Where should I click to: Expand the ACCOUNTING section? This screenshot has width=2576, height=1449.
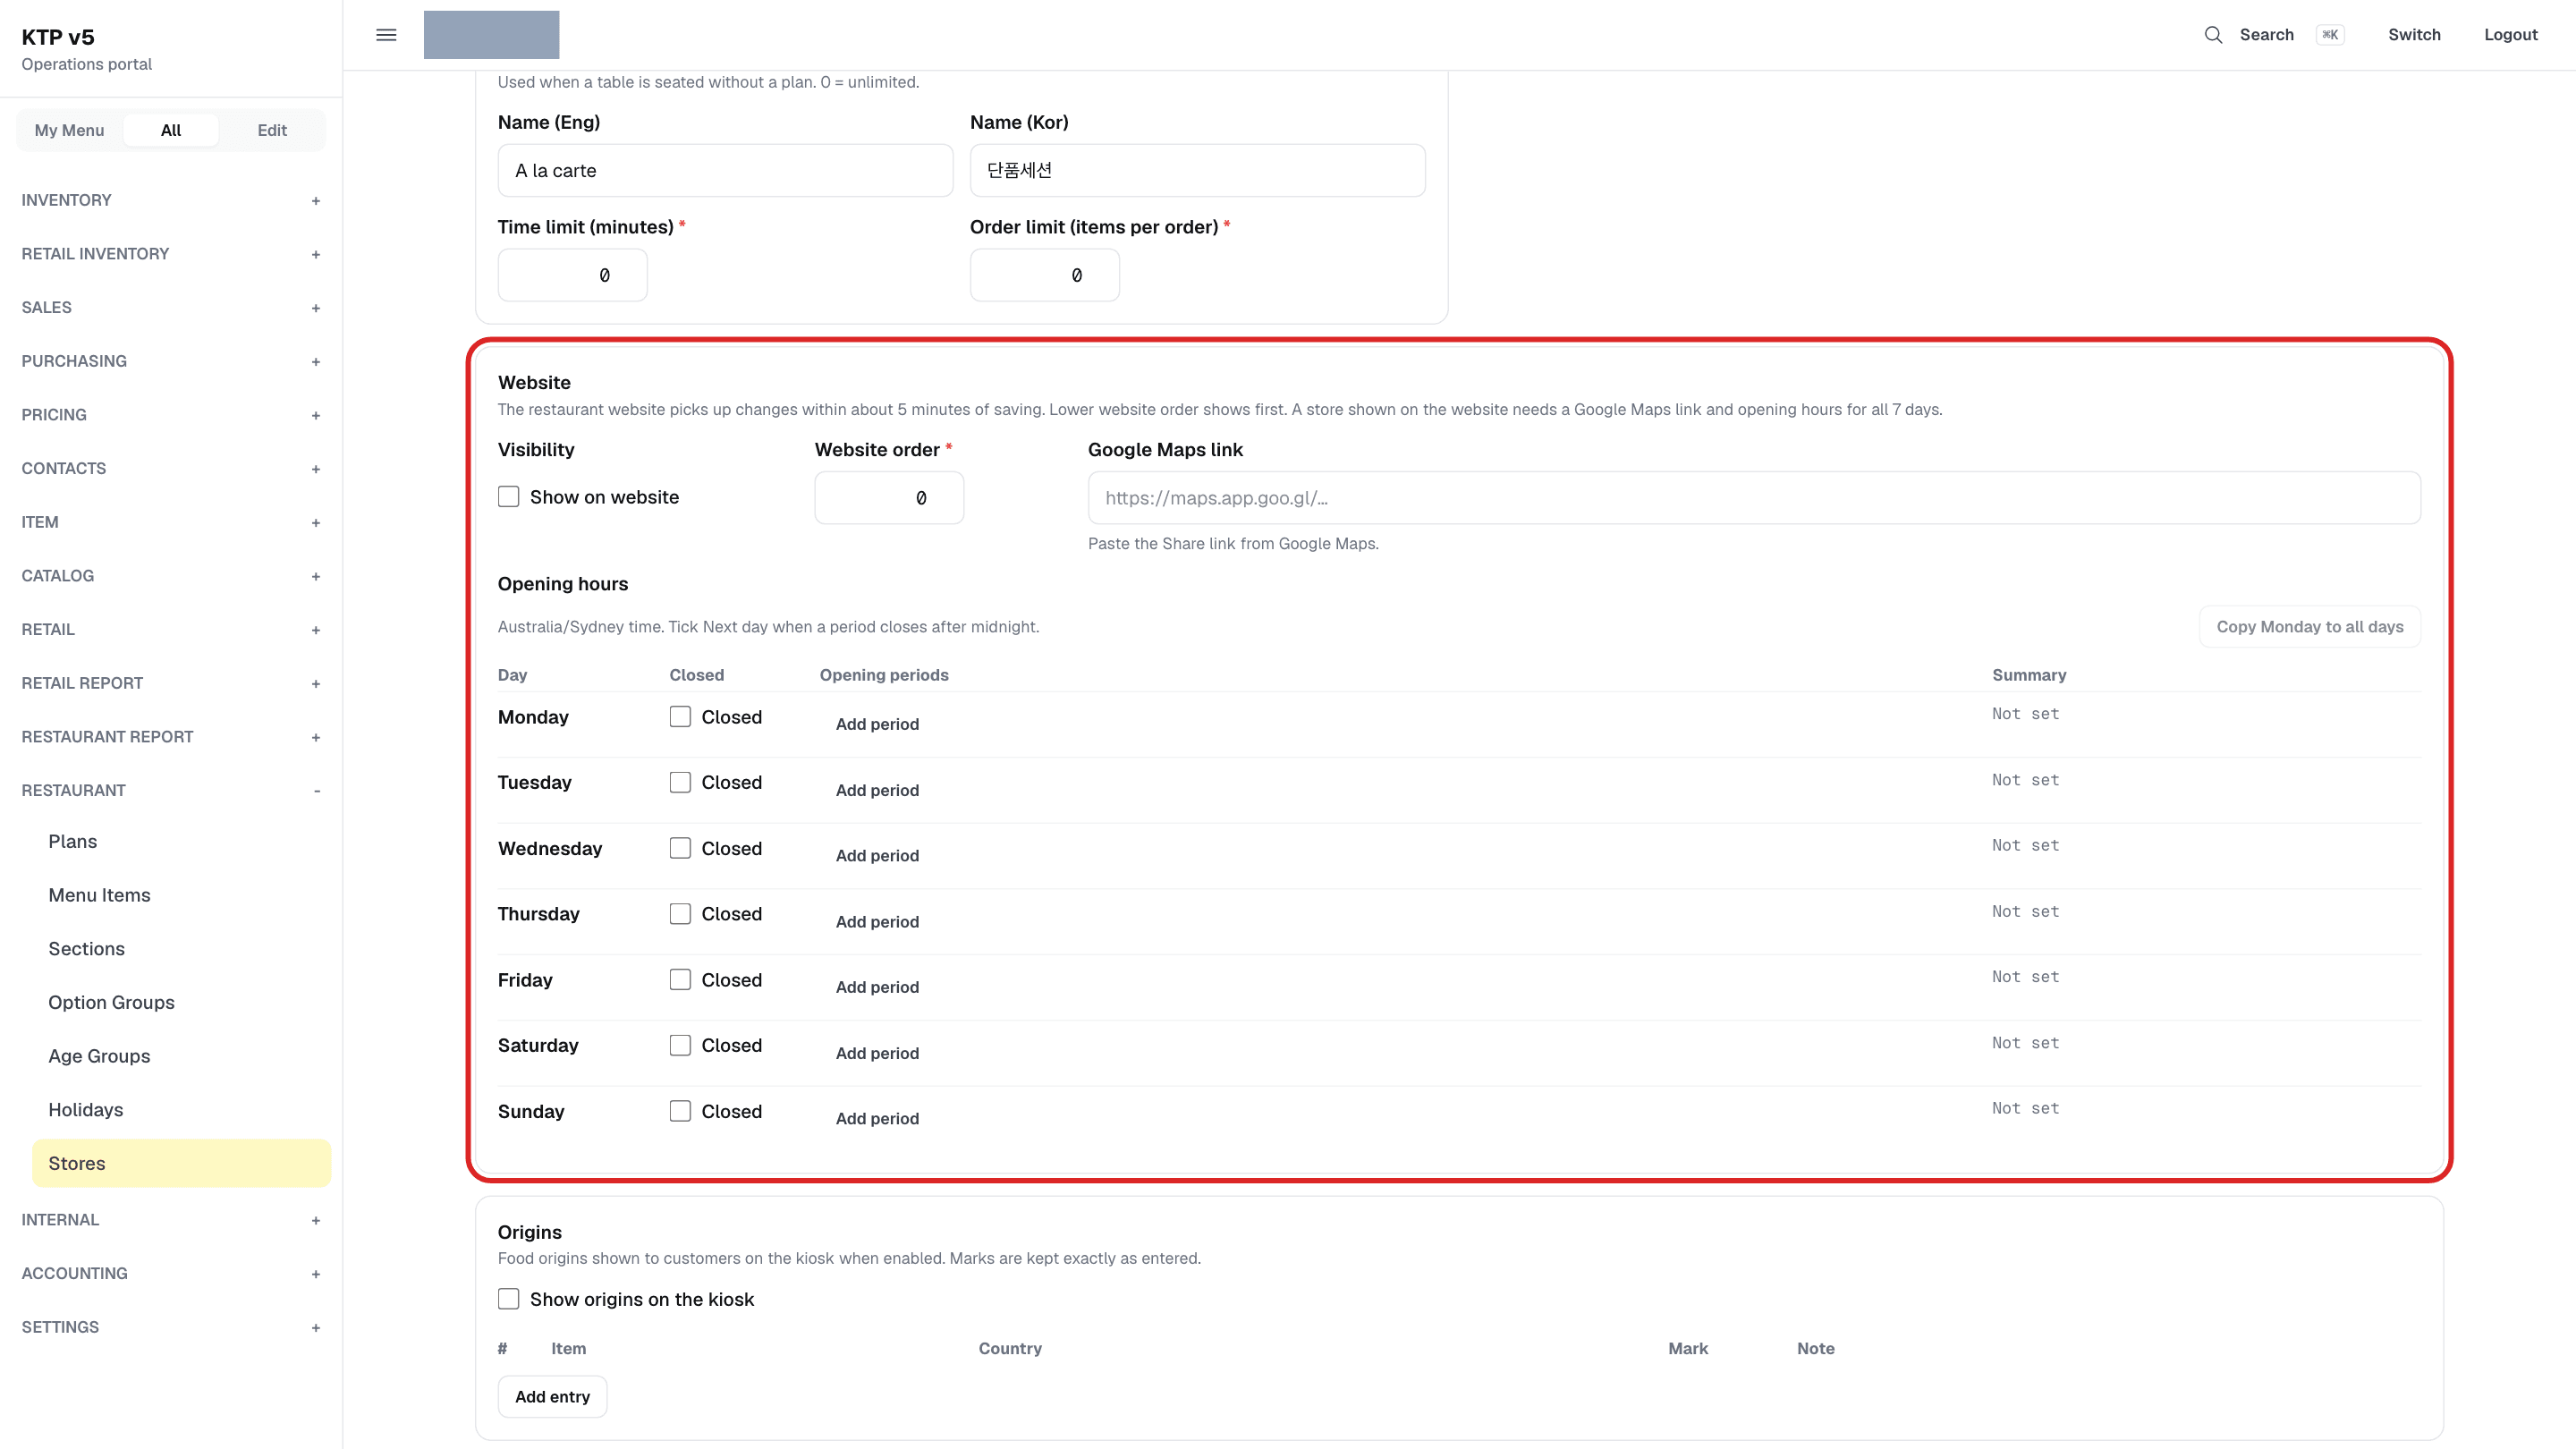tap(171, 1273)
